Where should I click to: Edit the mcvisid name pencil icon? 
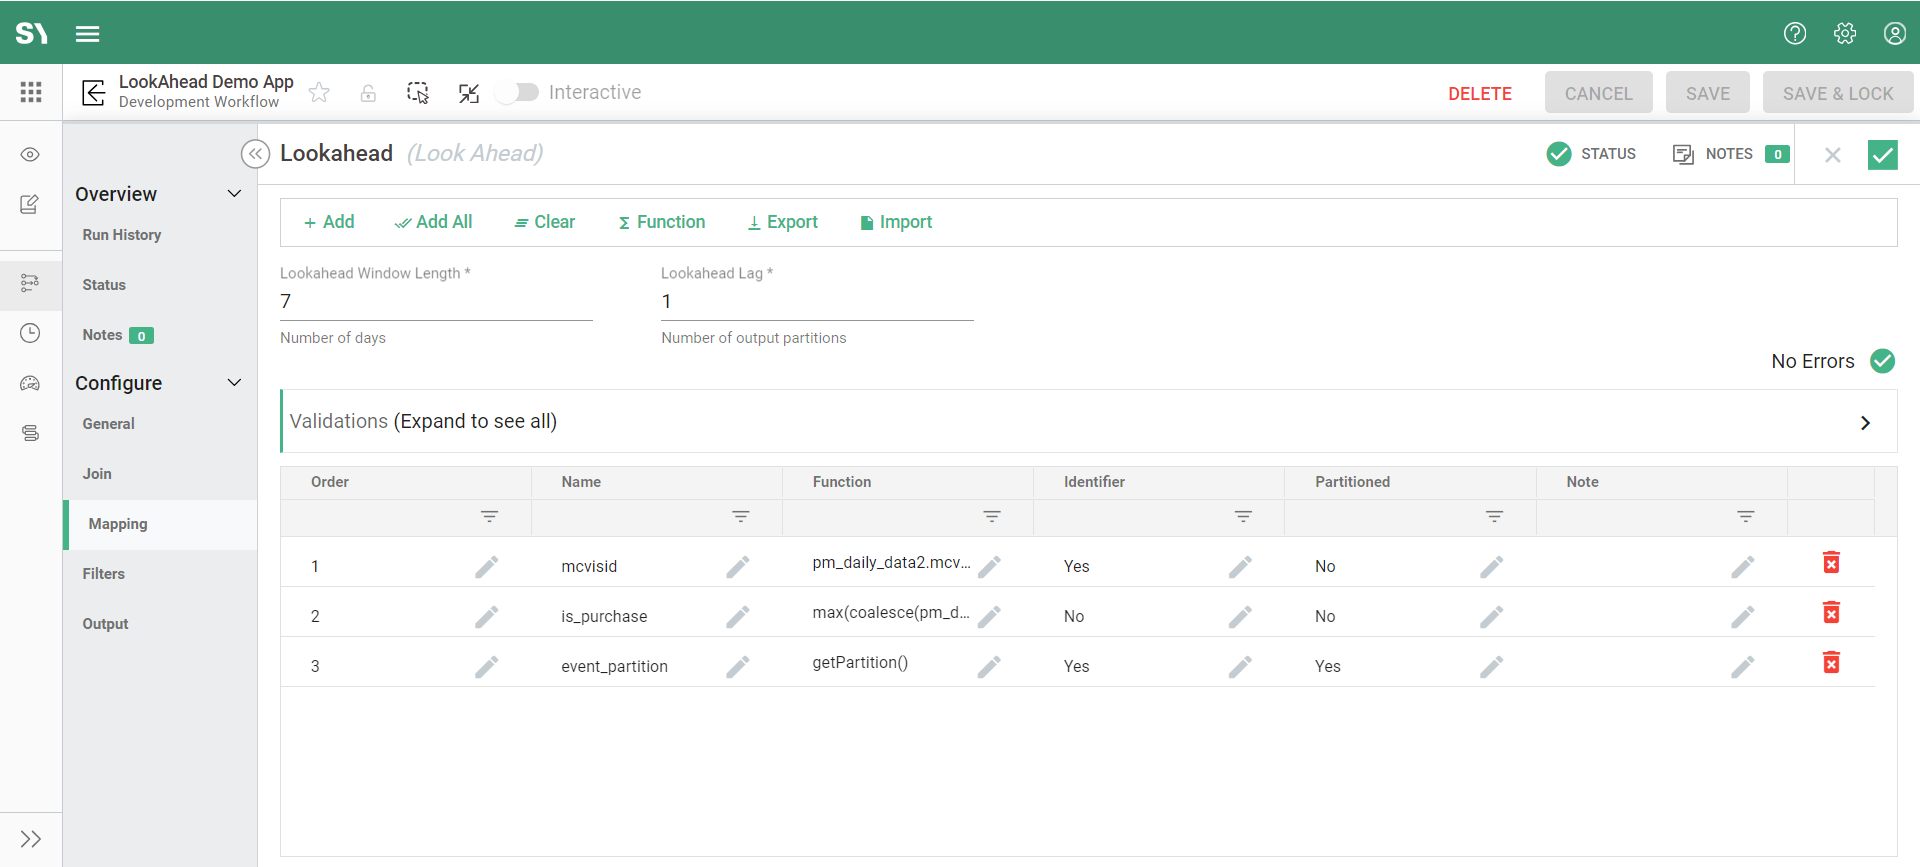[738, 567]
